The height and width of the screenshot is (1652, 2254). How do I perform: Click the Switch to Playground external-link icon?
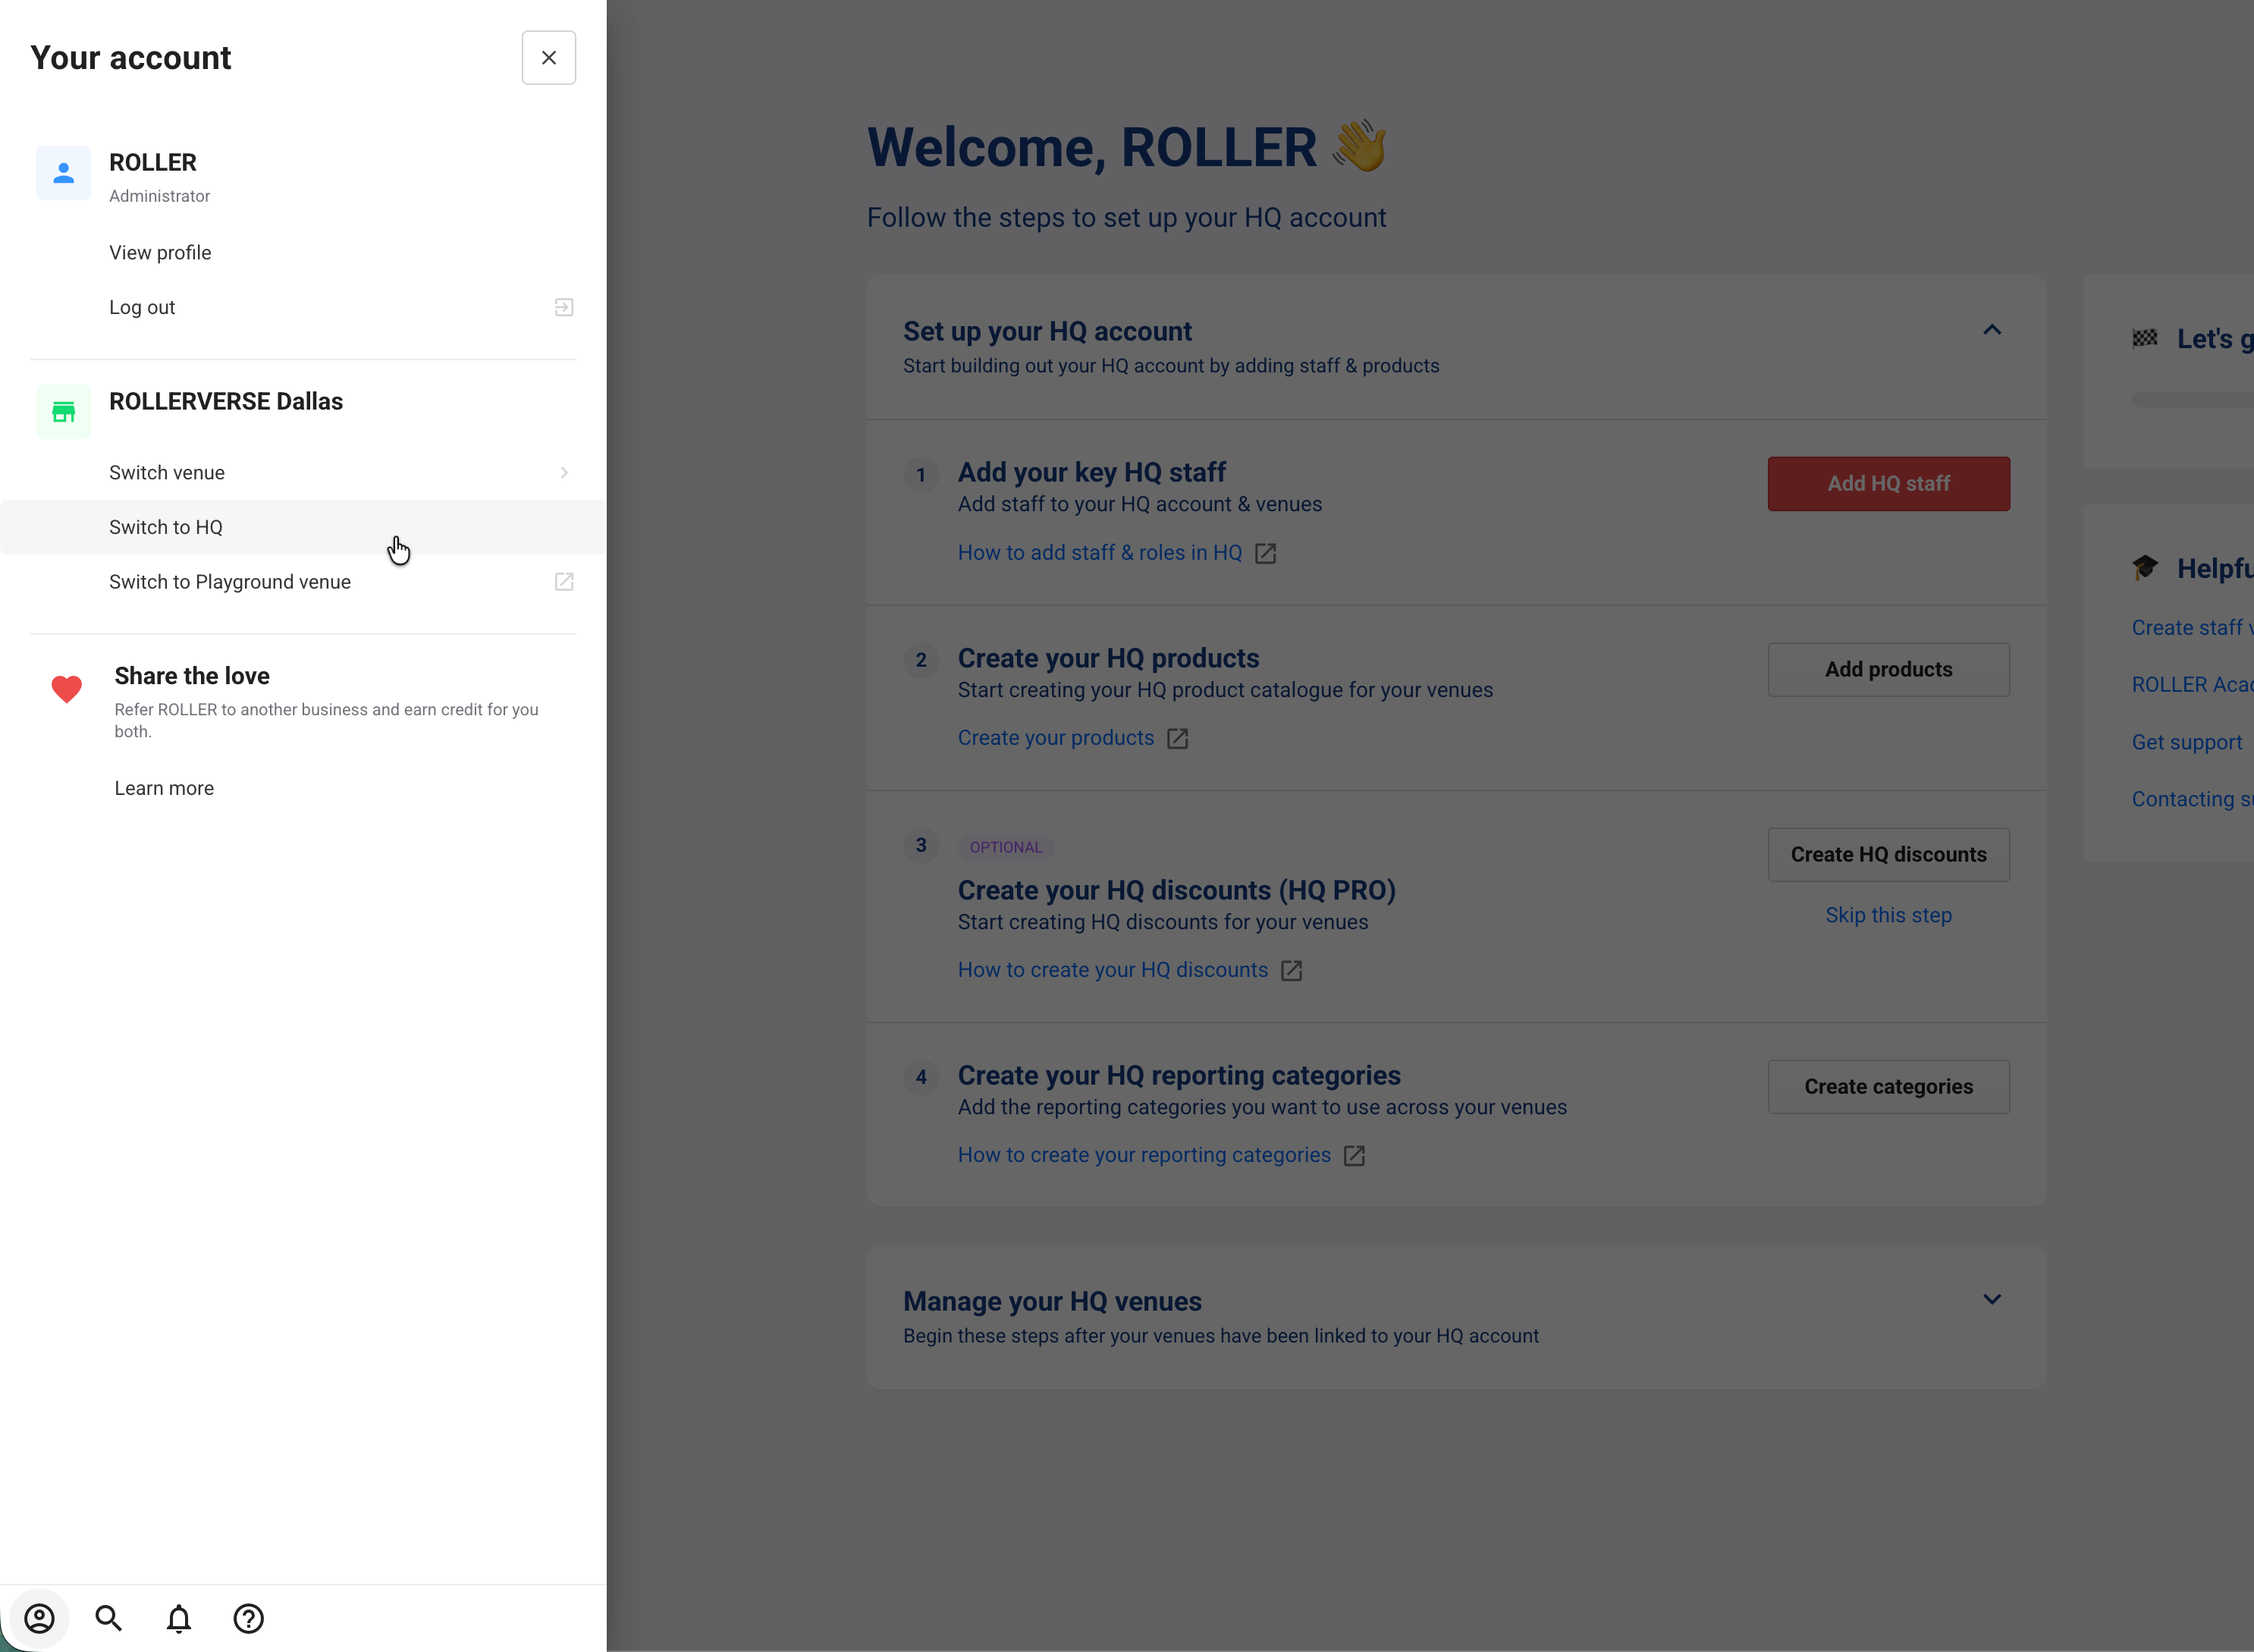pyautogui.click(x=564, y=582)
